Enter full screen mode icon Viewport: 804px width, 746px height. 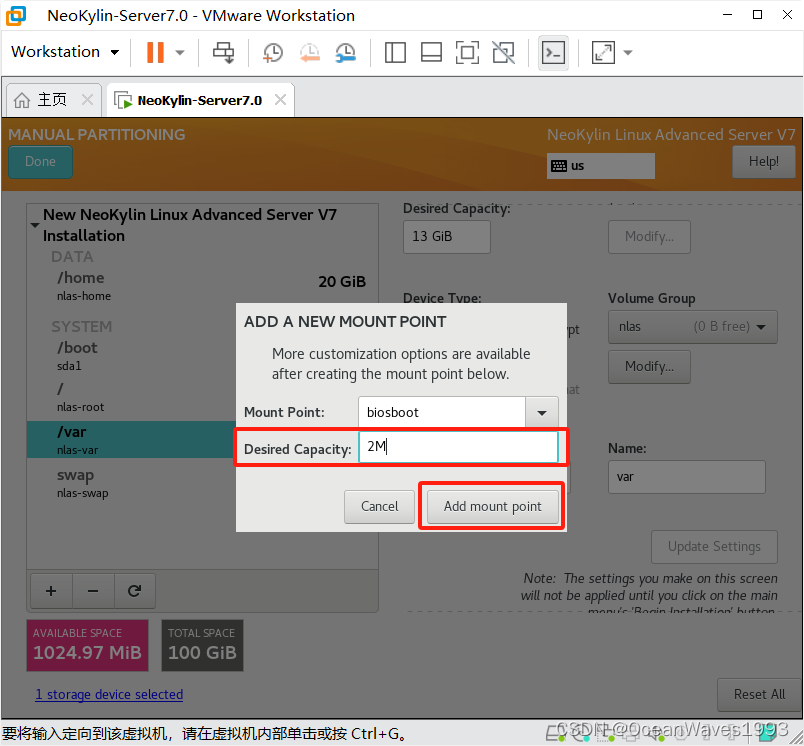coord(467,52)
